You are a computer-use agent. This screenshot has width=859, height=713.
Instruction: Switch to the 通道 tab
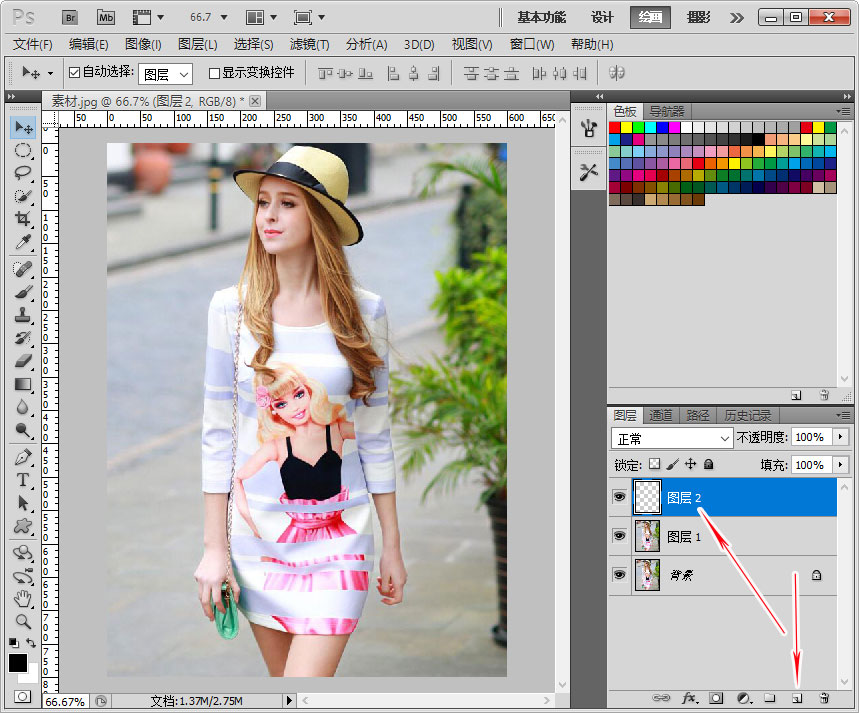(x=660, y=415)
